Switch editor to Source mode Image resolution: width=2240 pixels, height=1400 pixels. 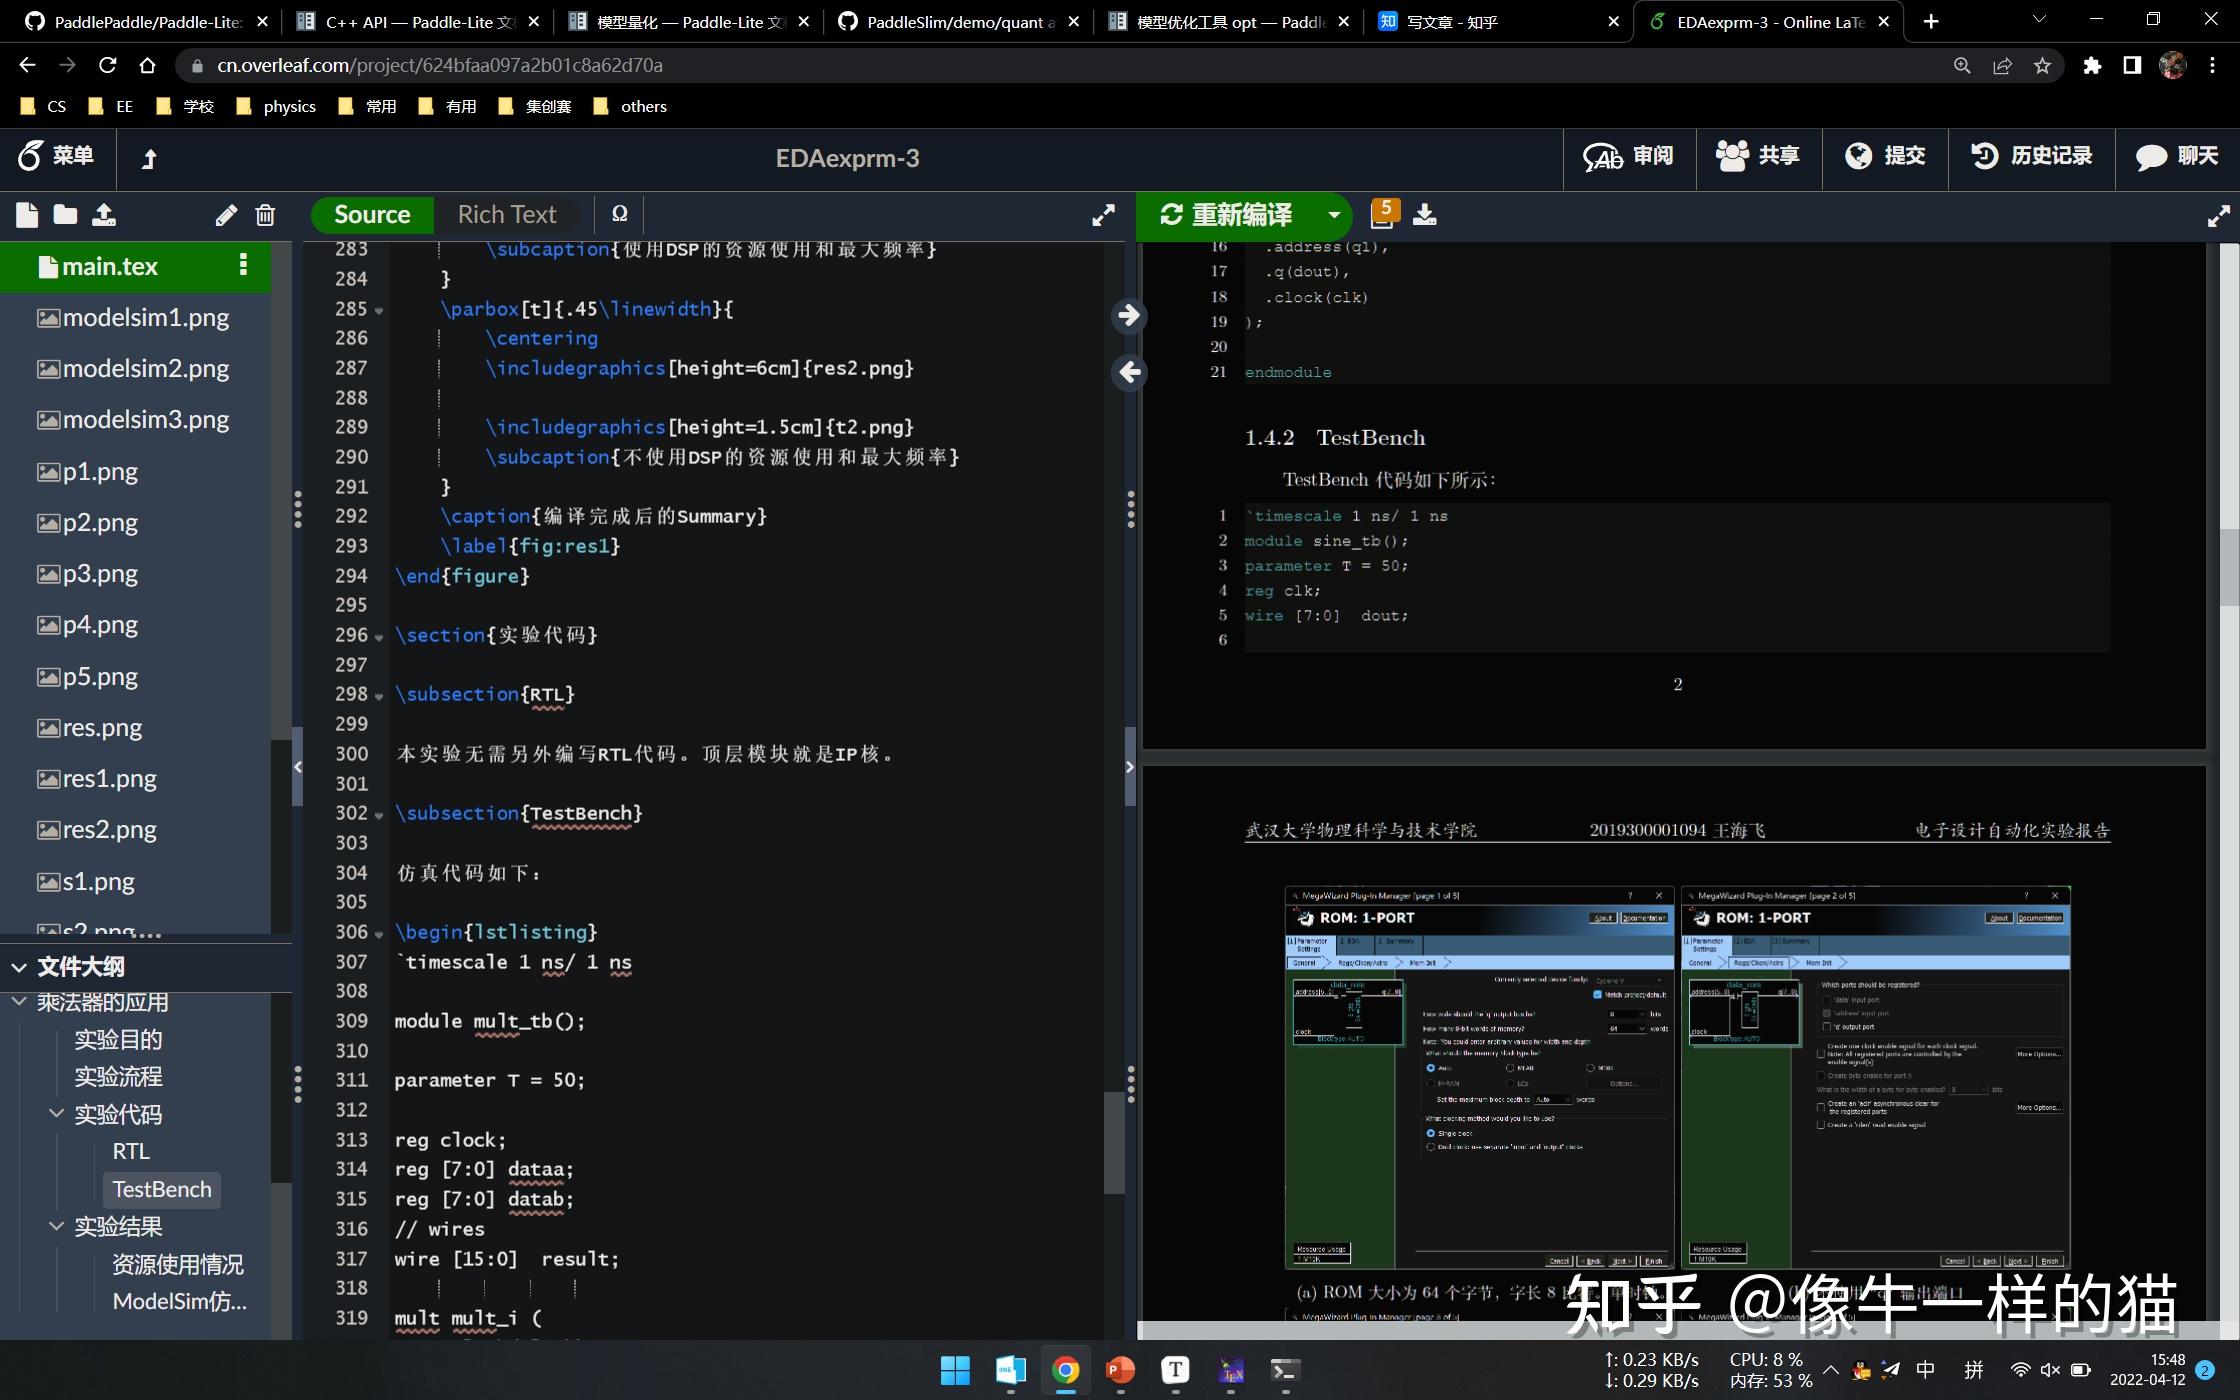pyautogui.click(x=372, y=215)
